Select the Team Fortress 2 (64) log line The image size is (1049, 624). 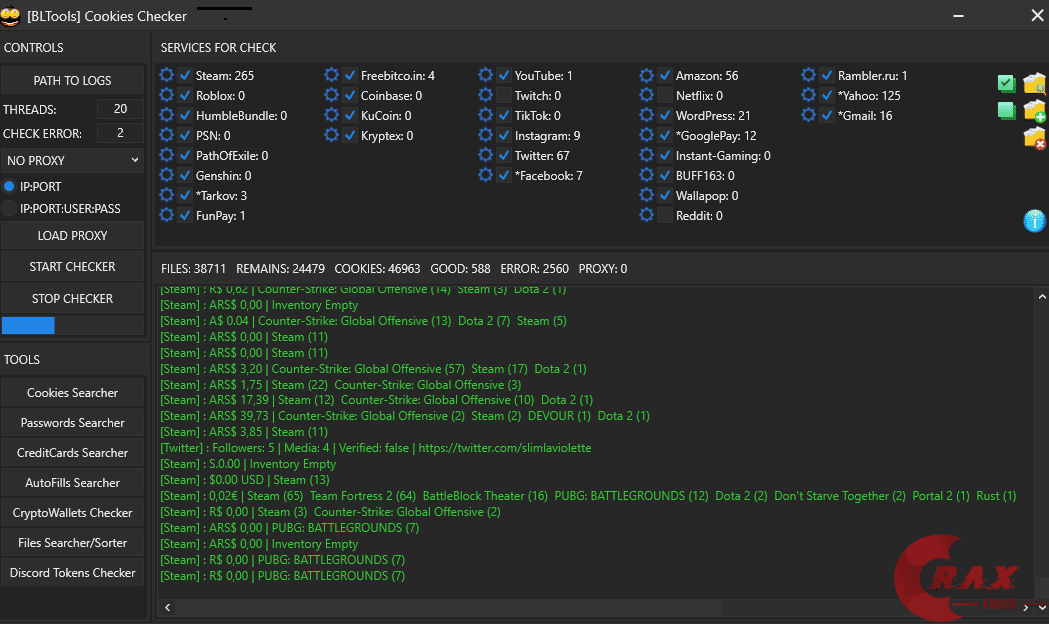click(588, 496)
